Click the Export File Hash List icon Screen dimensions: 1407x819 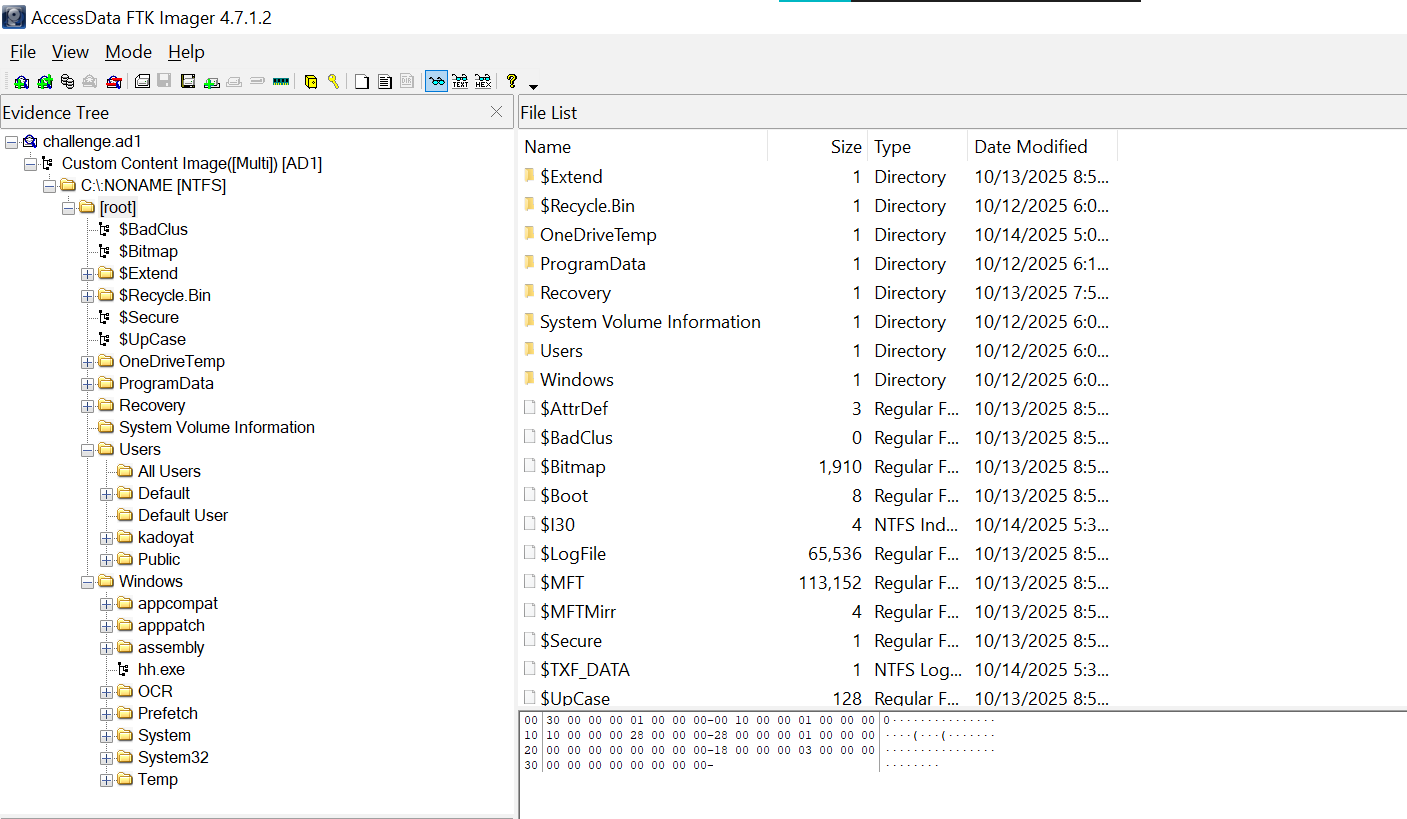pyautogui.click(x=385, y=81)
